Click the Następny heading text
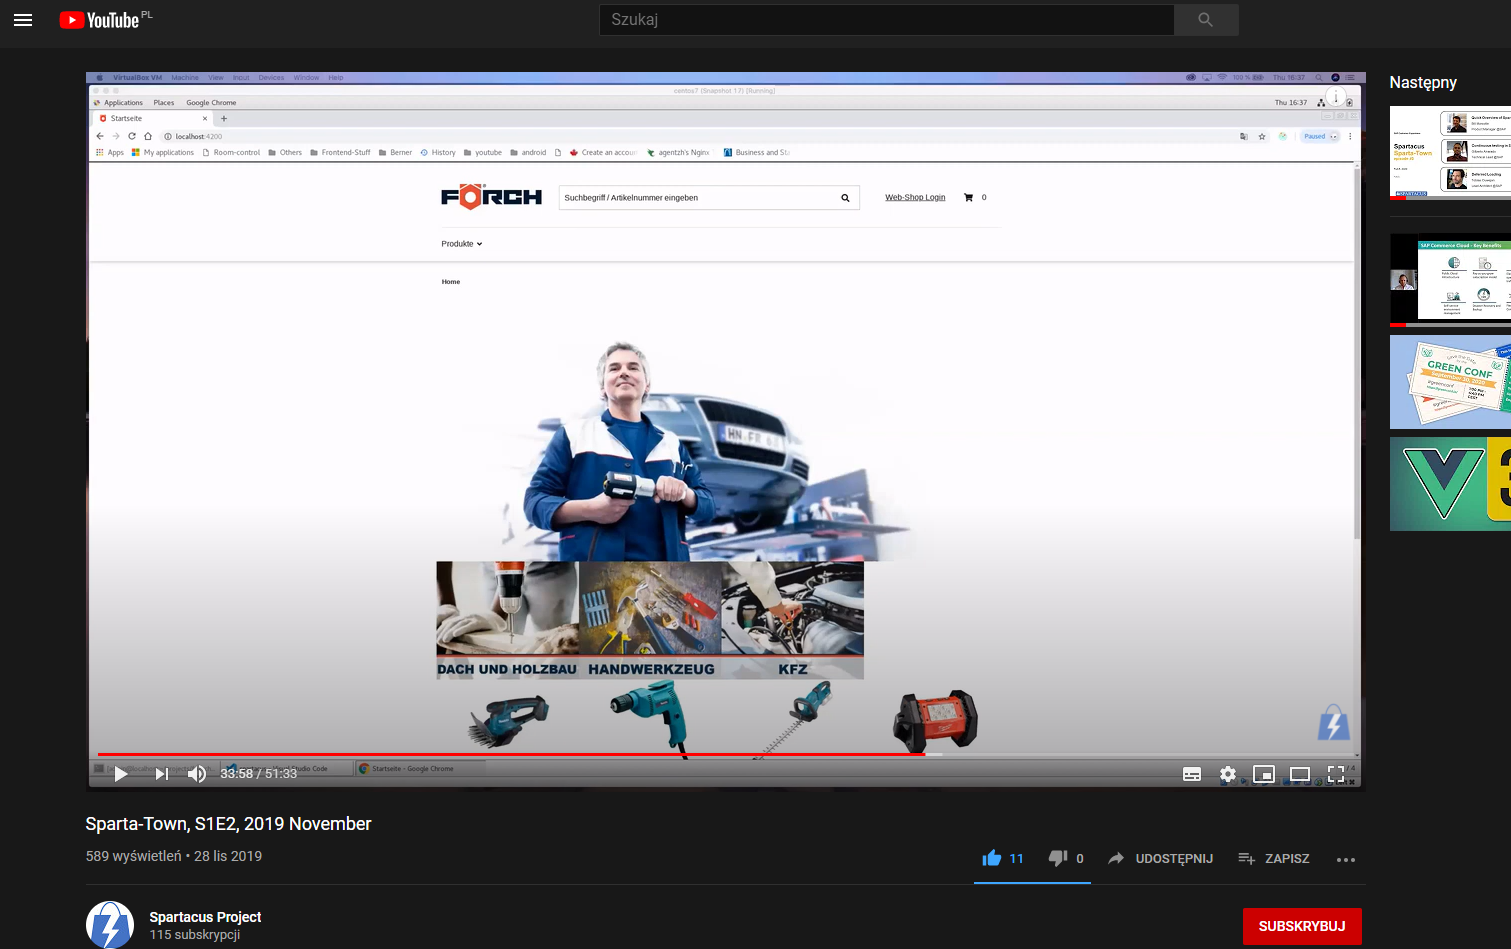Screen dimensions: 1511x949 click(x=1423, y=83)
